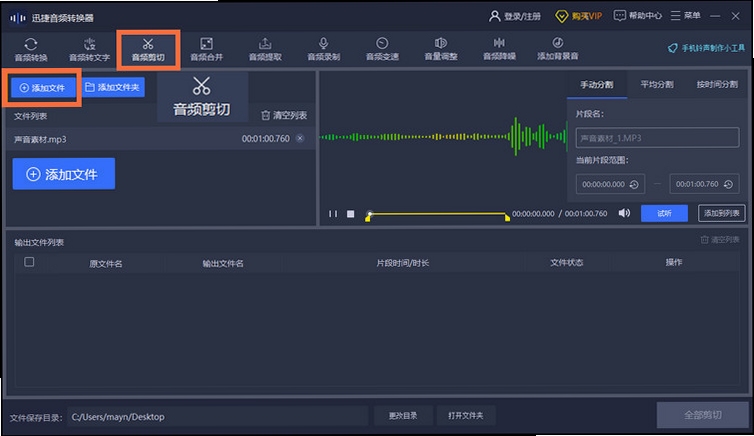Viewport: 754px width, 436px height.
Task: Select the 声音素材.mp3 file row
Action: 160,139
